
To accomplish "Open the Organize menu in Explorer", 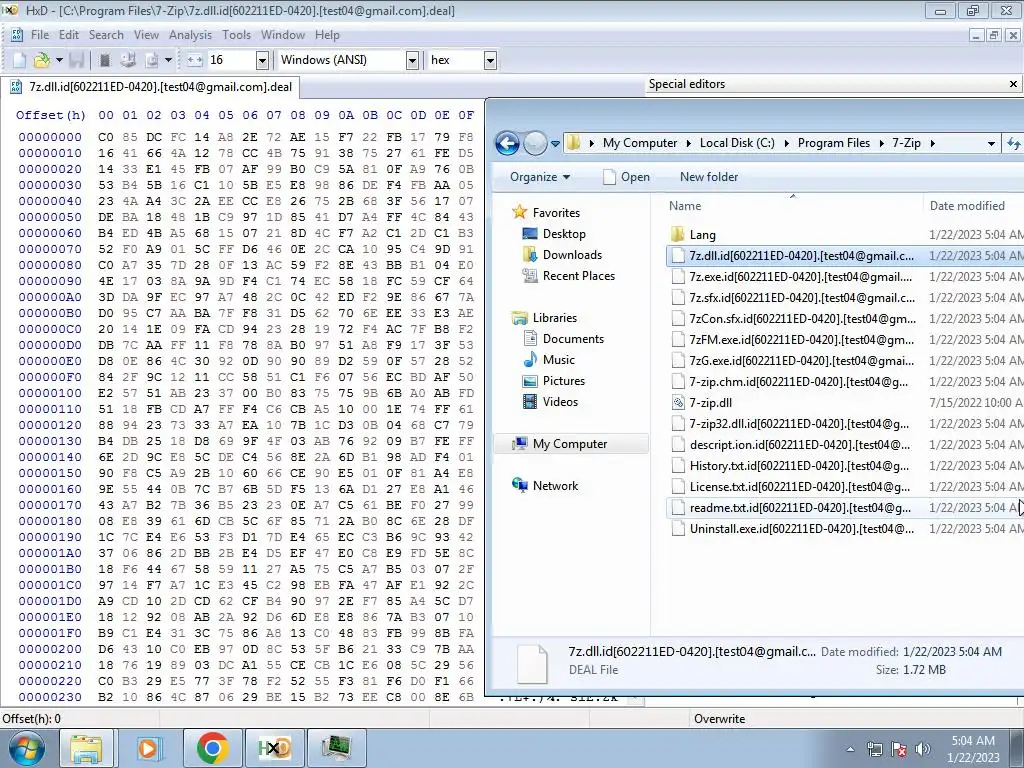I will pyautogui.click(x=539, y=177).
